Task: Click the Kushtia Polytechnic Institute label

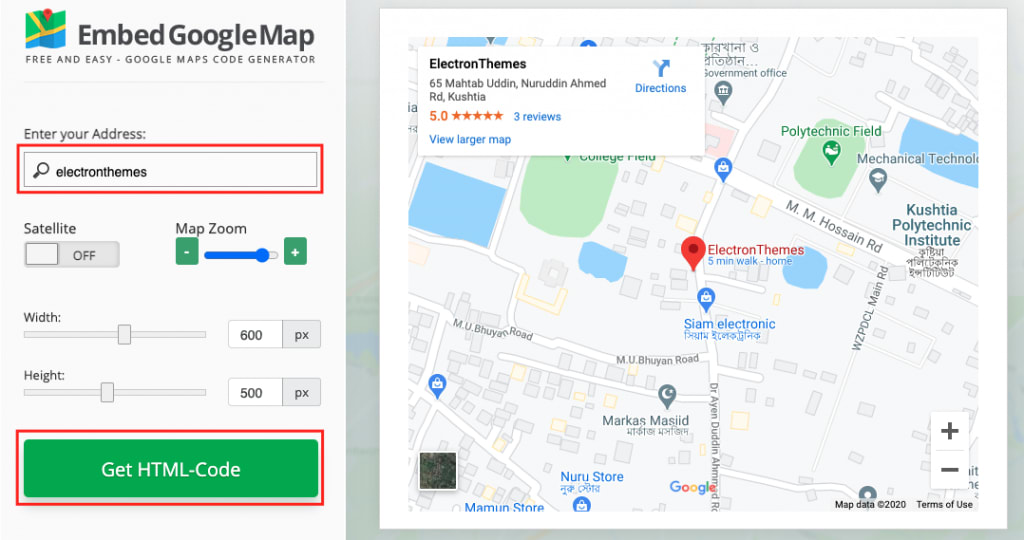Action: tap(931, 225)
